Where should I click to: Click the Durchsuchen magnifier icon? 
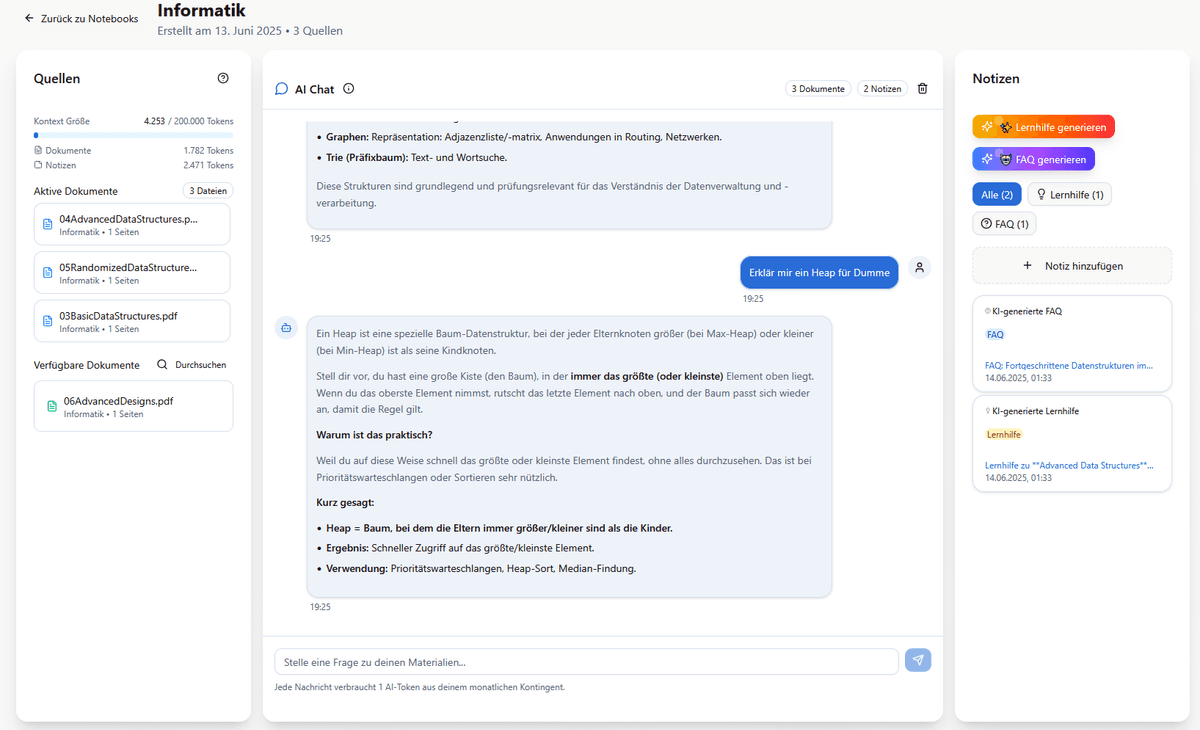(162, 364)
